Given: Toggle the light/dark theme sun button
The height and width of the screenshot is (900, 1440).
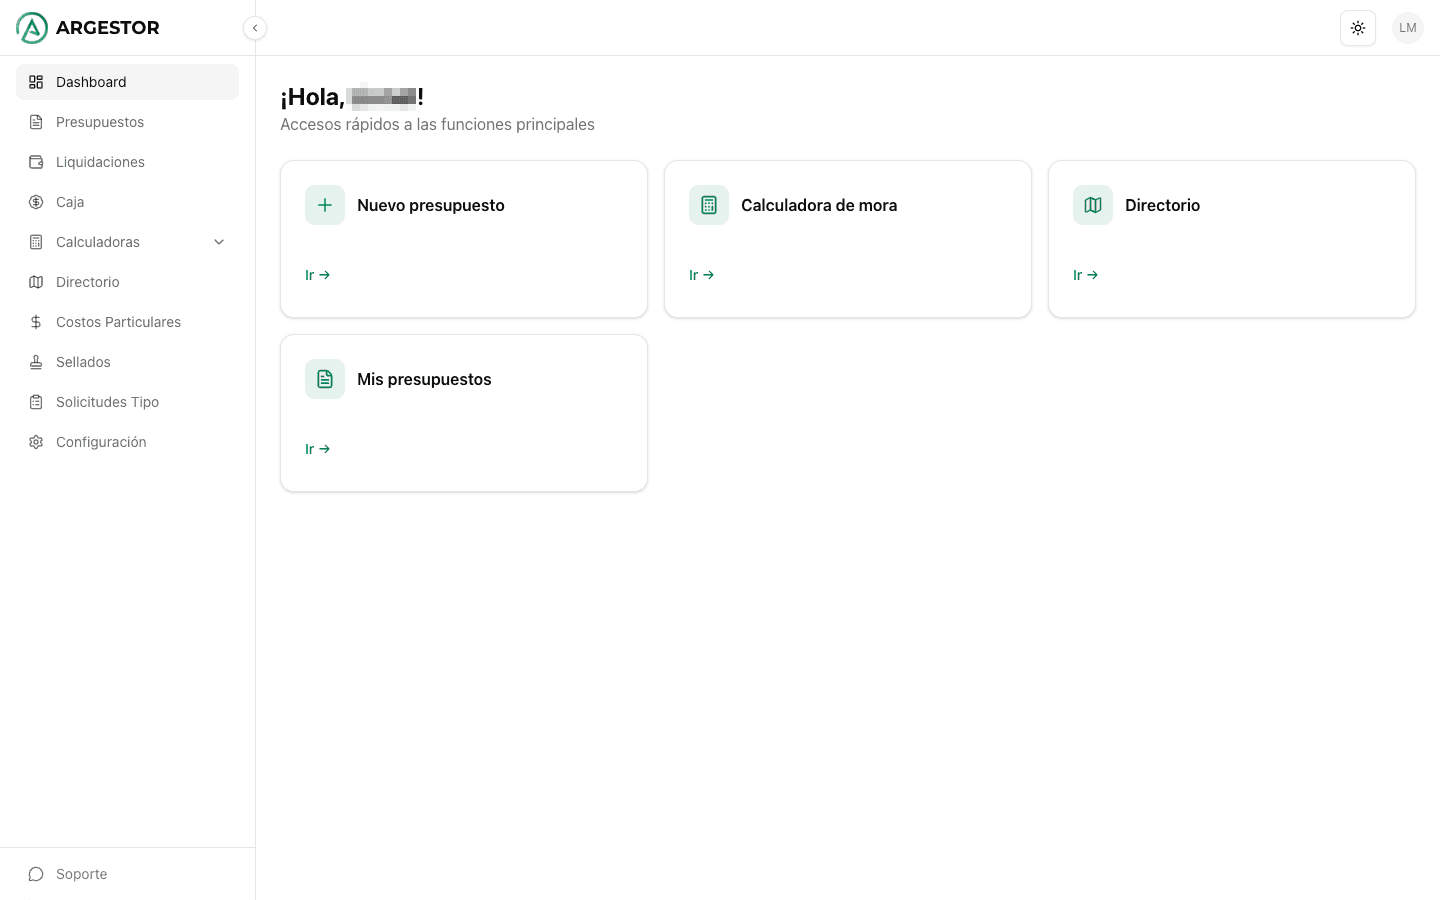Looking at the screenshot, I should tap(1358, 28).
